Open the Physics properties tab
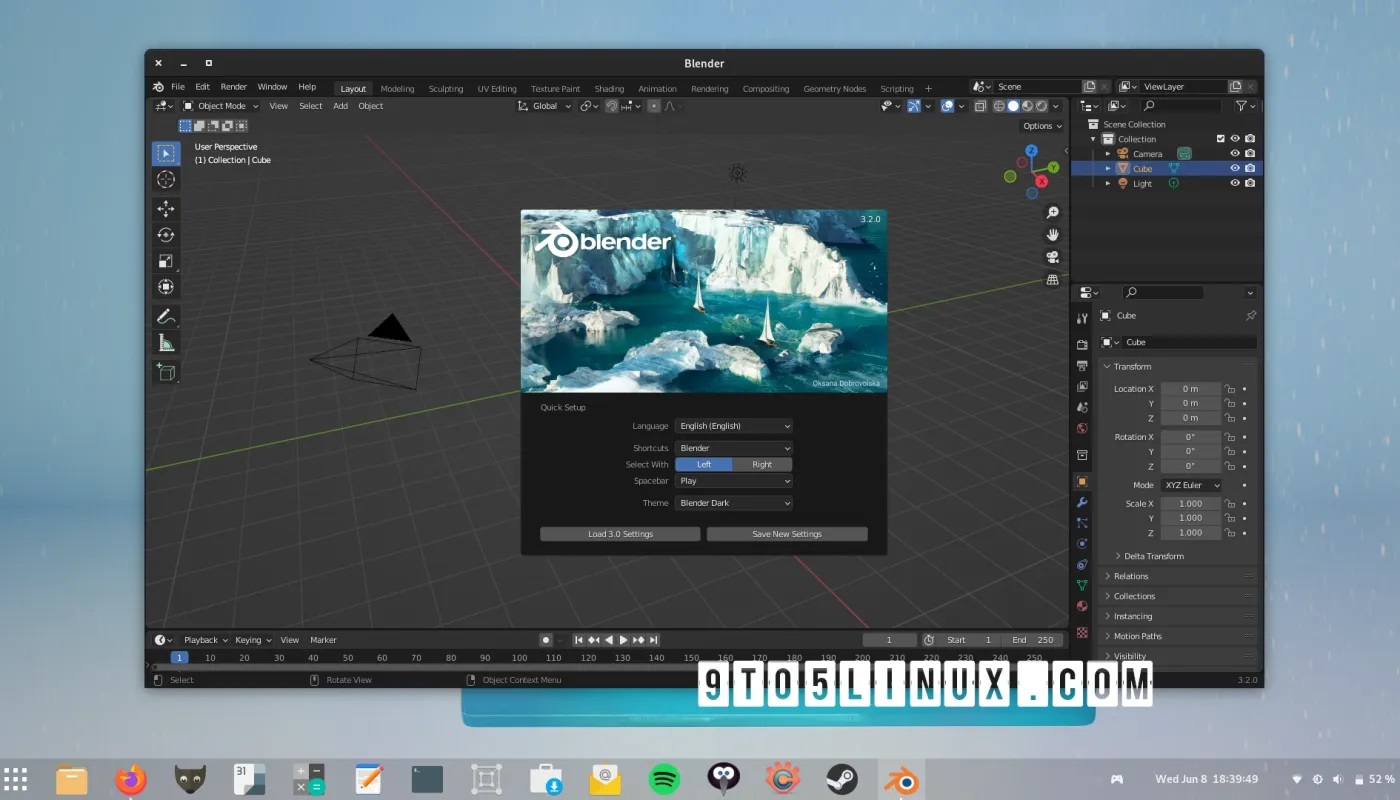Image resolution: width=1400 pixels, height=800 pixels. [x=1082, y=544]
